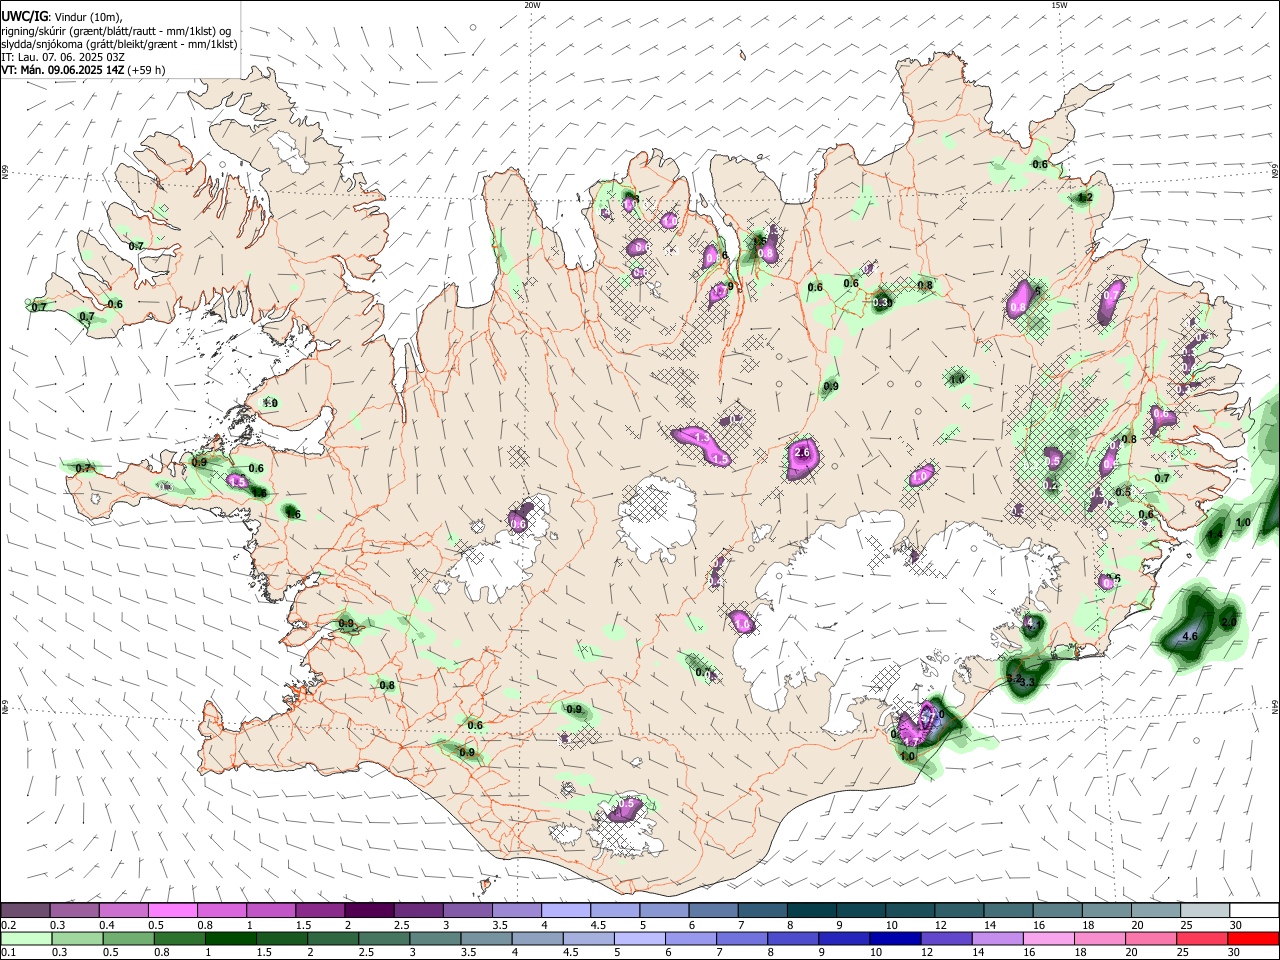Select the pale grey top-row swatch at 25
This screenshot has height=960, width=1280.
[1204, 911]
